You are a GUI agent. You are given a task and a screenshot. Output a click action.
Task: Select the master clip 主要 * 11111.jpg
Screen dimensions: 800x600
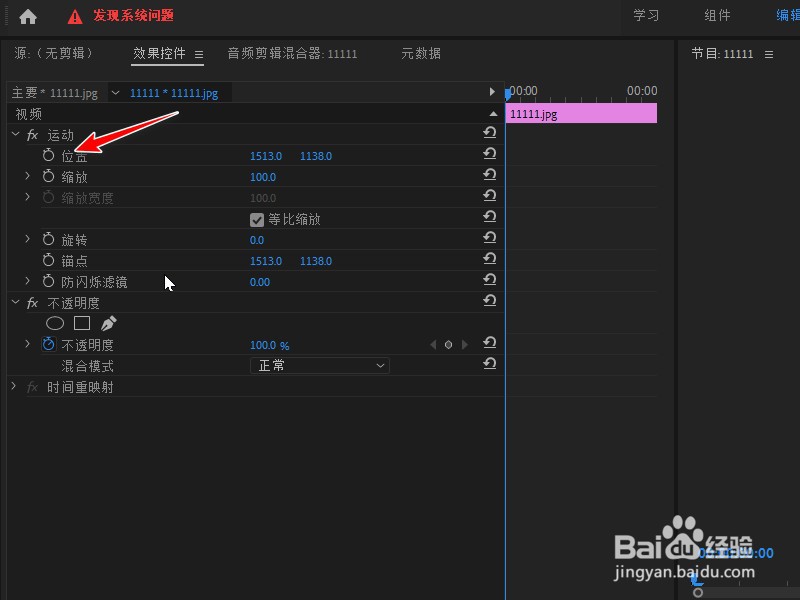click(55, 93)
